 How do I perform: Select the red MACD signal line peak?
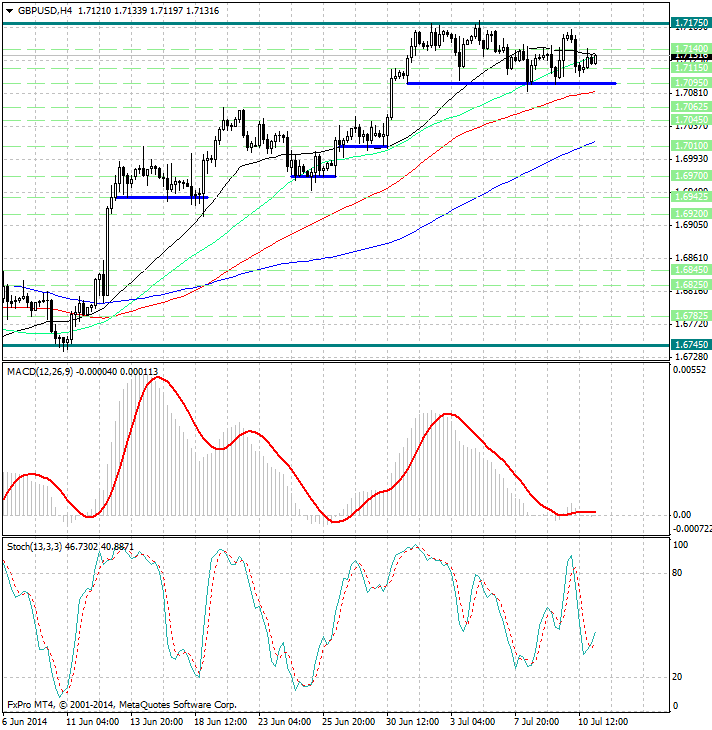point(157,379)
